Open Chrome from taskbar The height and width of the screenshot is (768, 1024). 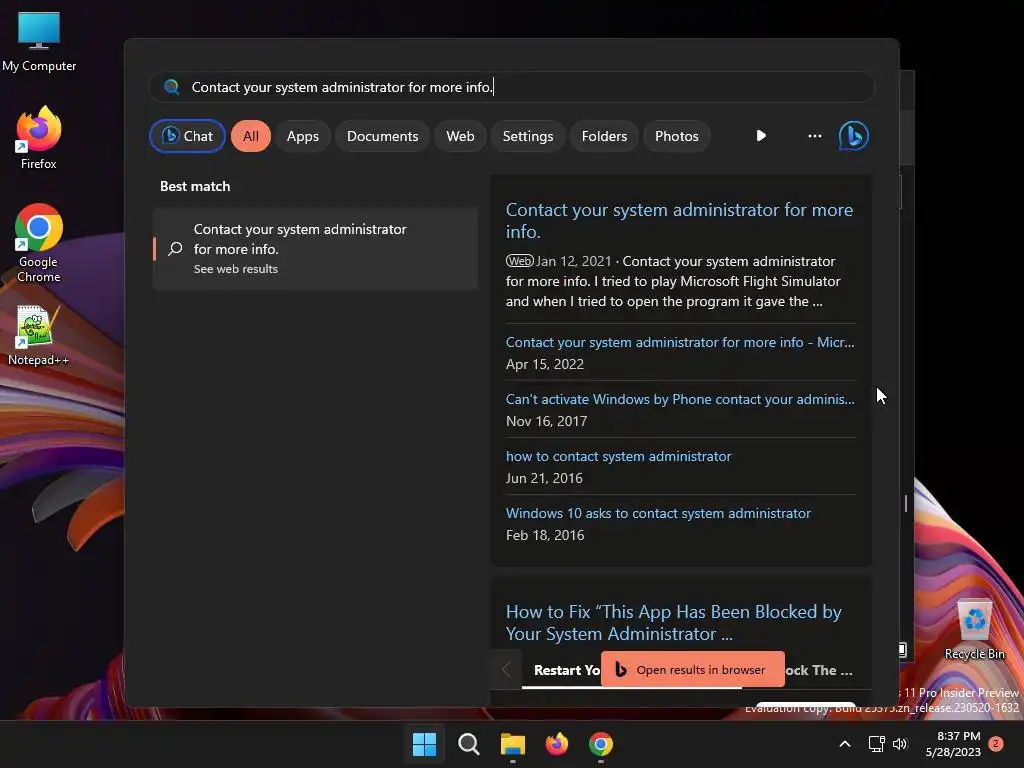point(600,744)
